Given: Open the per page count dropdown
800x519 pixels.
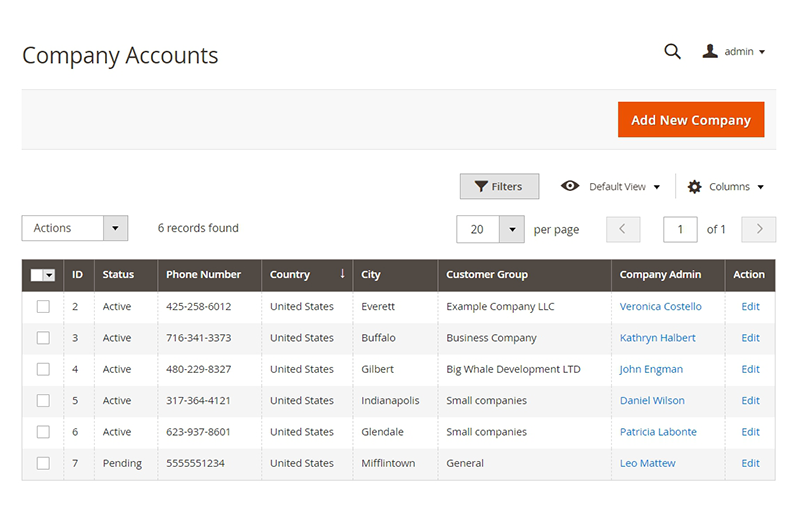Looking at the screenshot, I should pos(511,229).
